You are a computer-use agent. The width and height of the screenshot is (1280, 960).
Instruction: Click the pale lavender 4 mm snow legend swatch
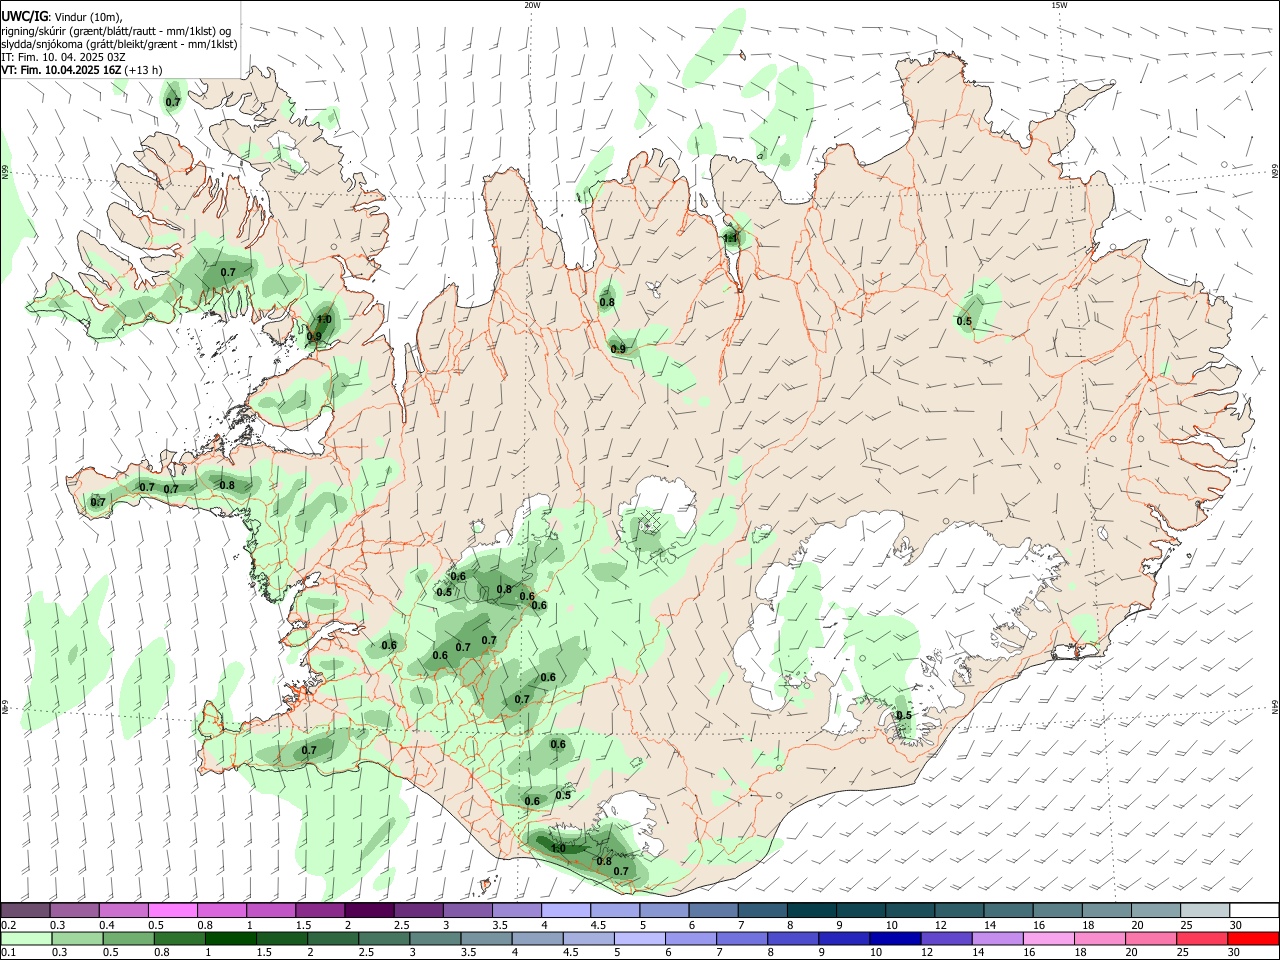tap(566, 910)
